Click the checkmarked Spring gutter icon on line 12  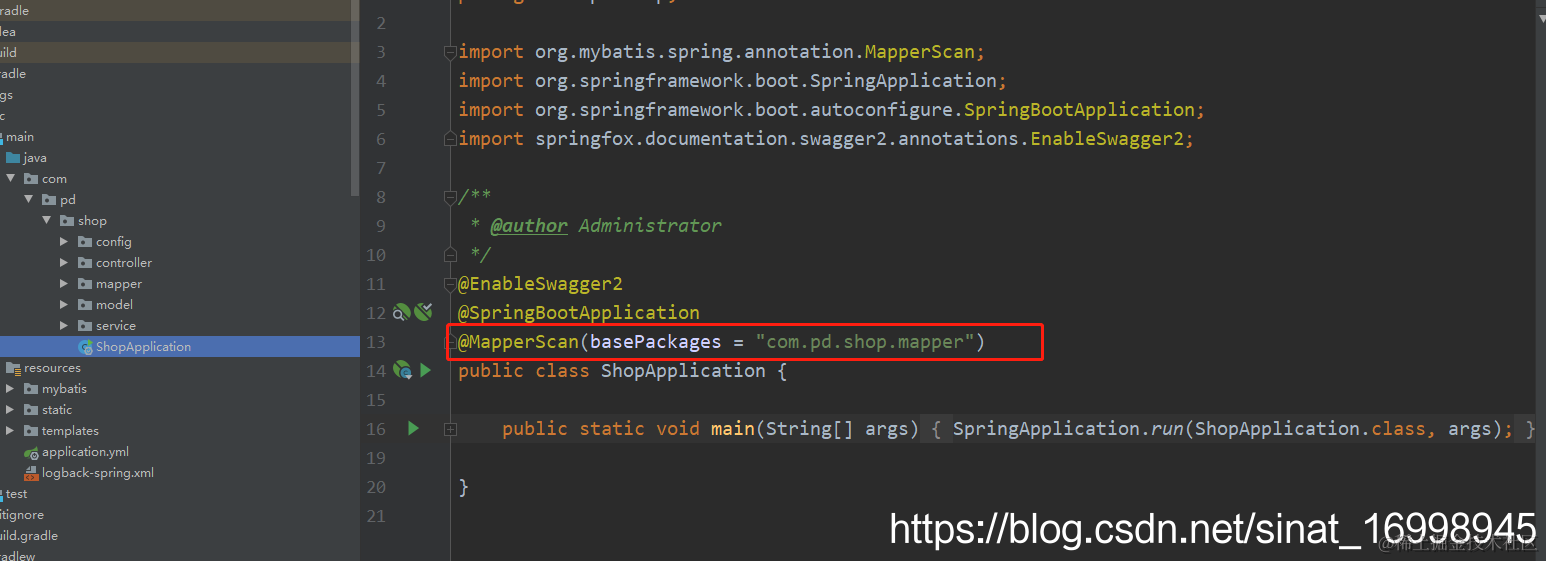tap(423, 312)
